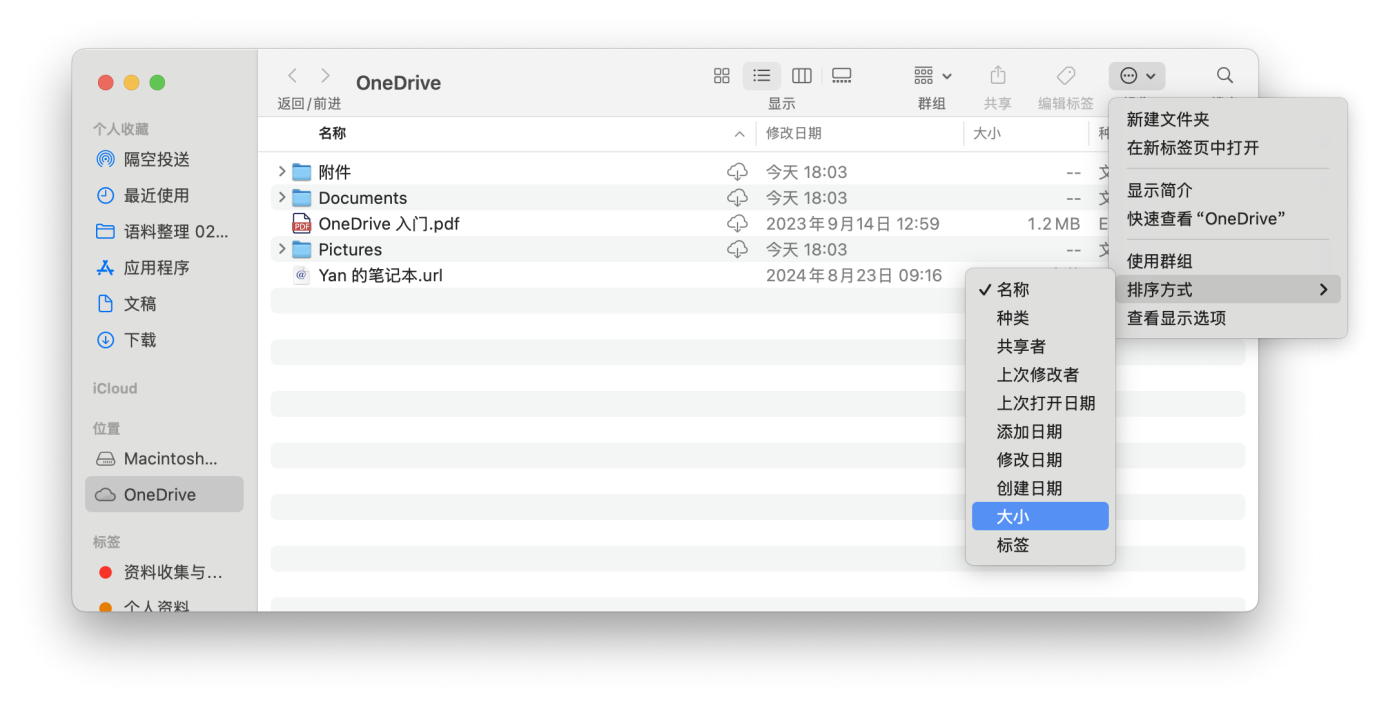1377x707 pixels.
Task: Click cloud download icon for OneDrive 入门.pdf
Action: coord(737,224)
